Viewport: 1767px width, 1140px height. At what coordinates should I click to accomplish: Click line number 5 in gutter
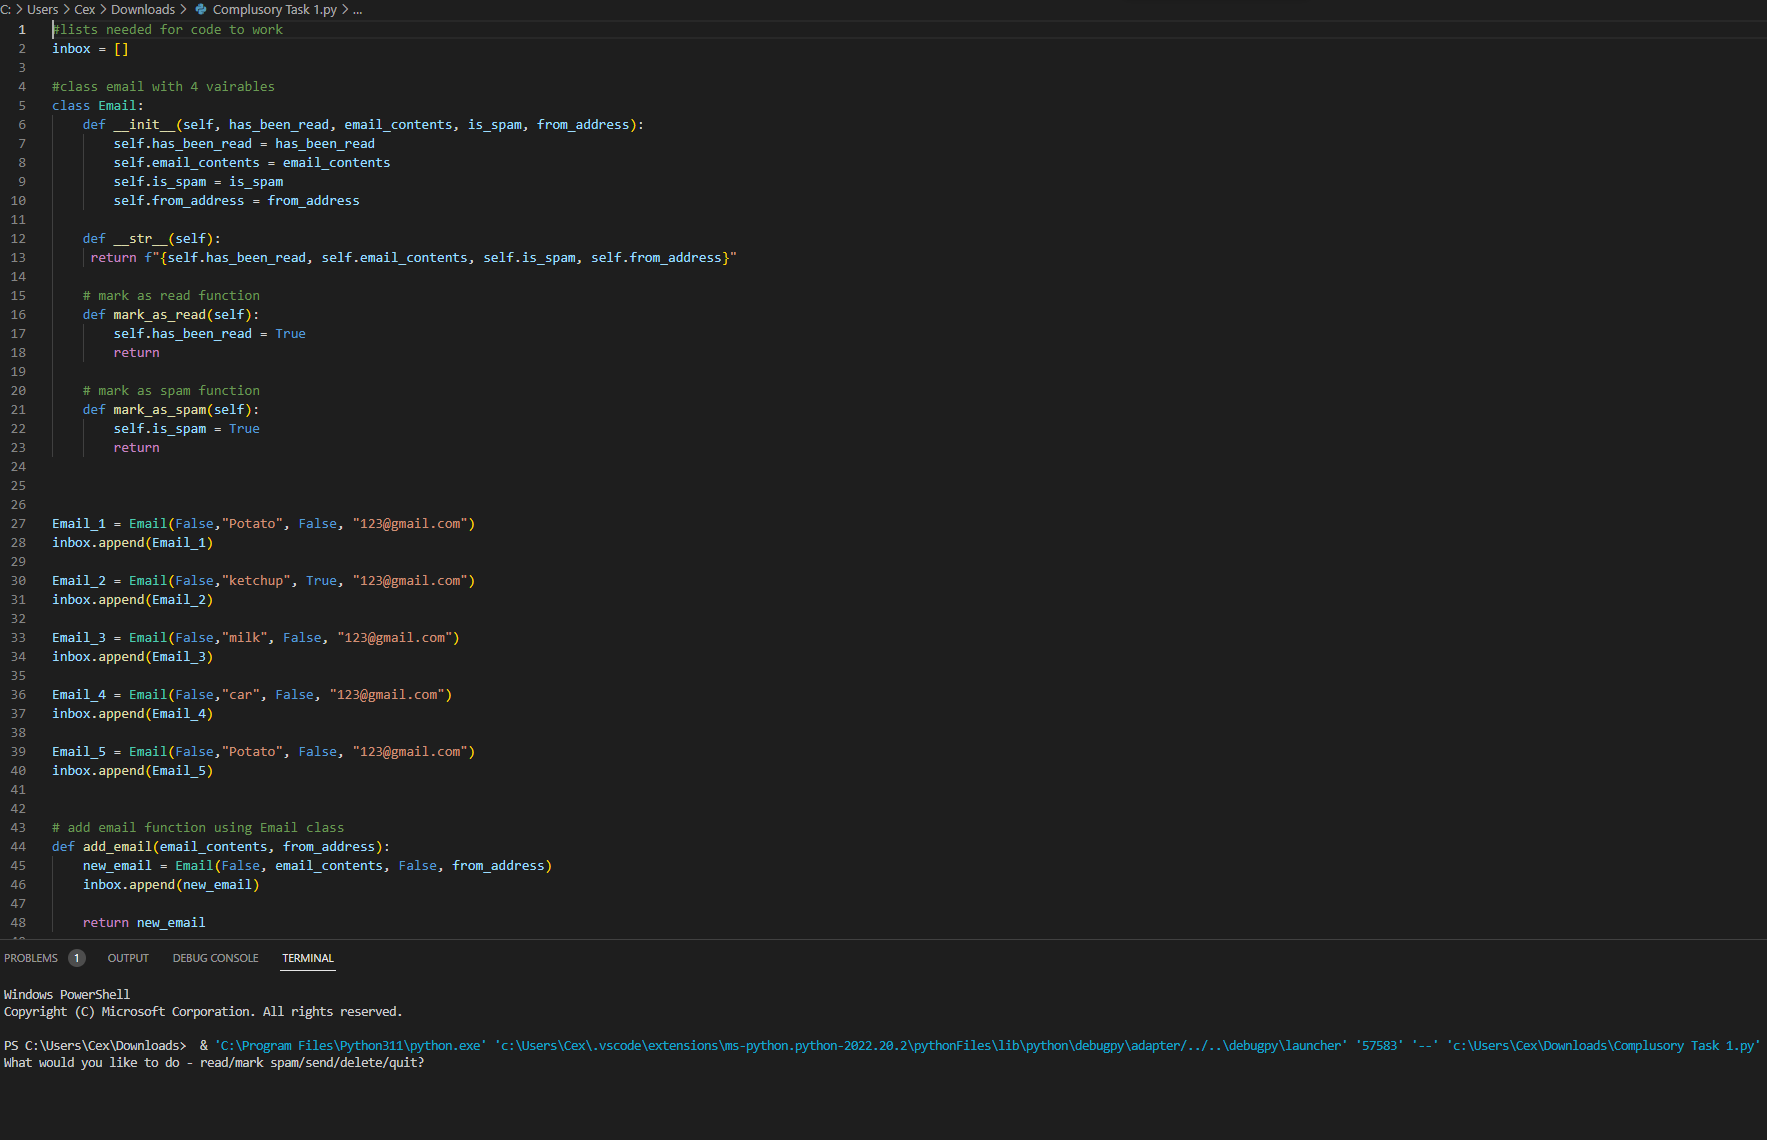pyautogui.click(x=22, y=105)
